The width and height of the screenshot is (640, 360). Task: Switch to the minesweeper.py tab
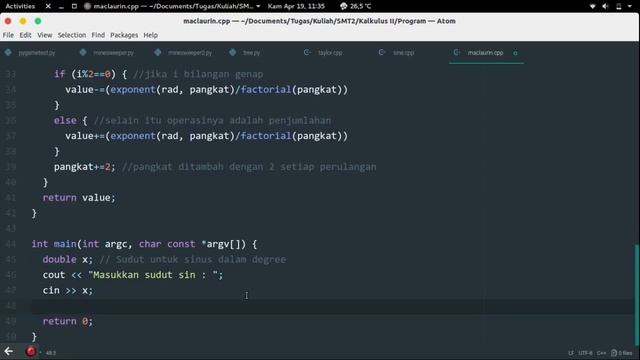pyautogui.click(x=113, y=53)
